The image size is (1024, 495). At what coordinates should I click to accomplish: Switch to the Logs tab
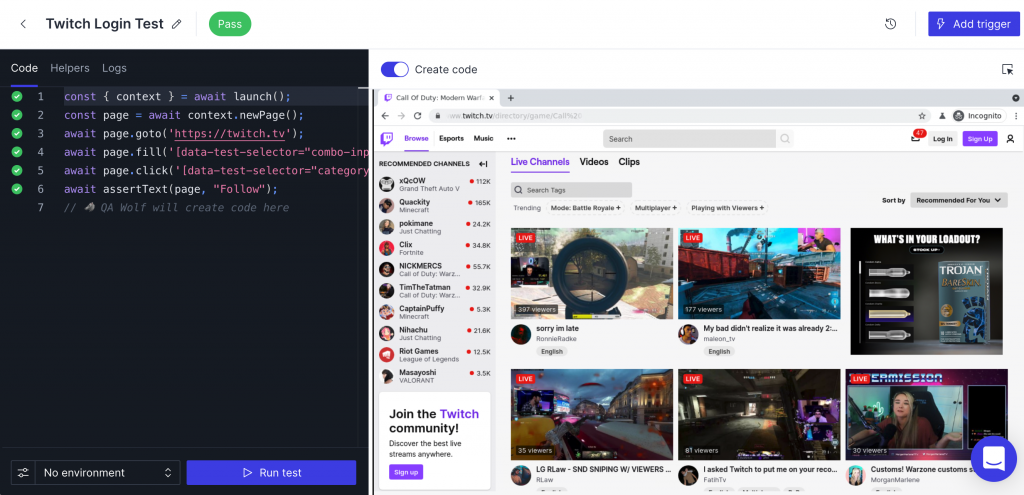pos(114,68)
